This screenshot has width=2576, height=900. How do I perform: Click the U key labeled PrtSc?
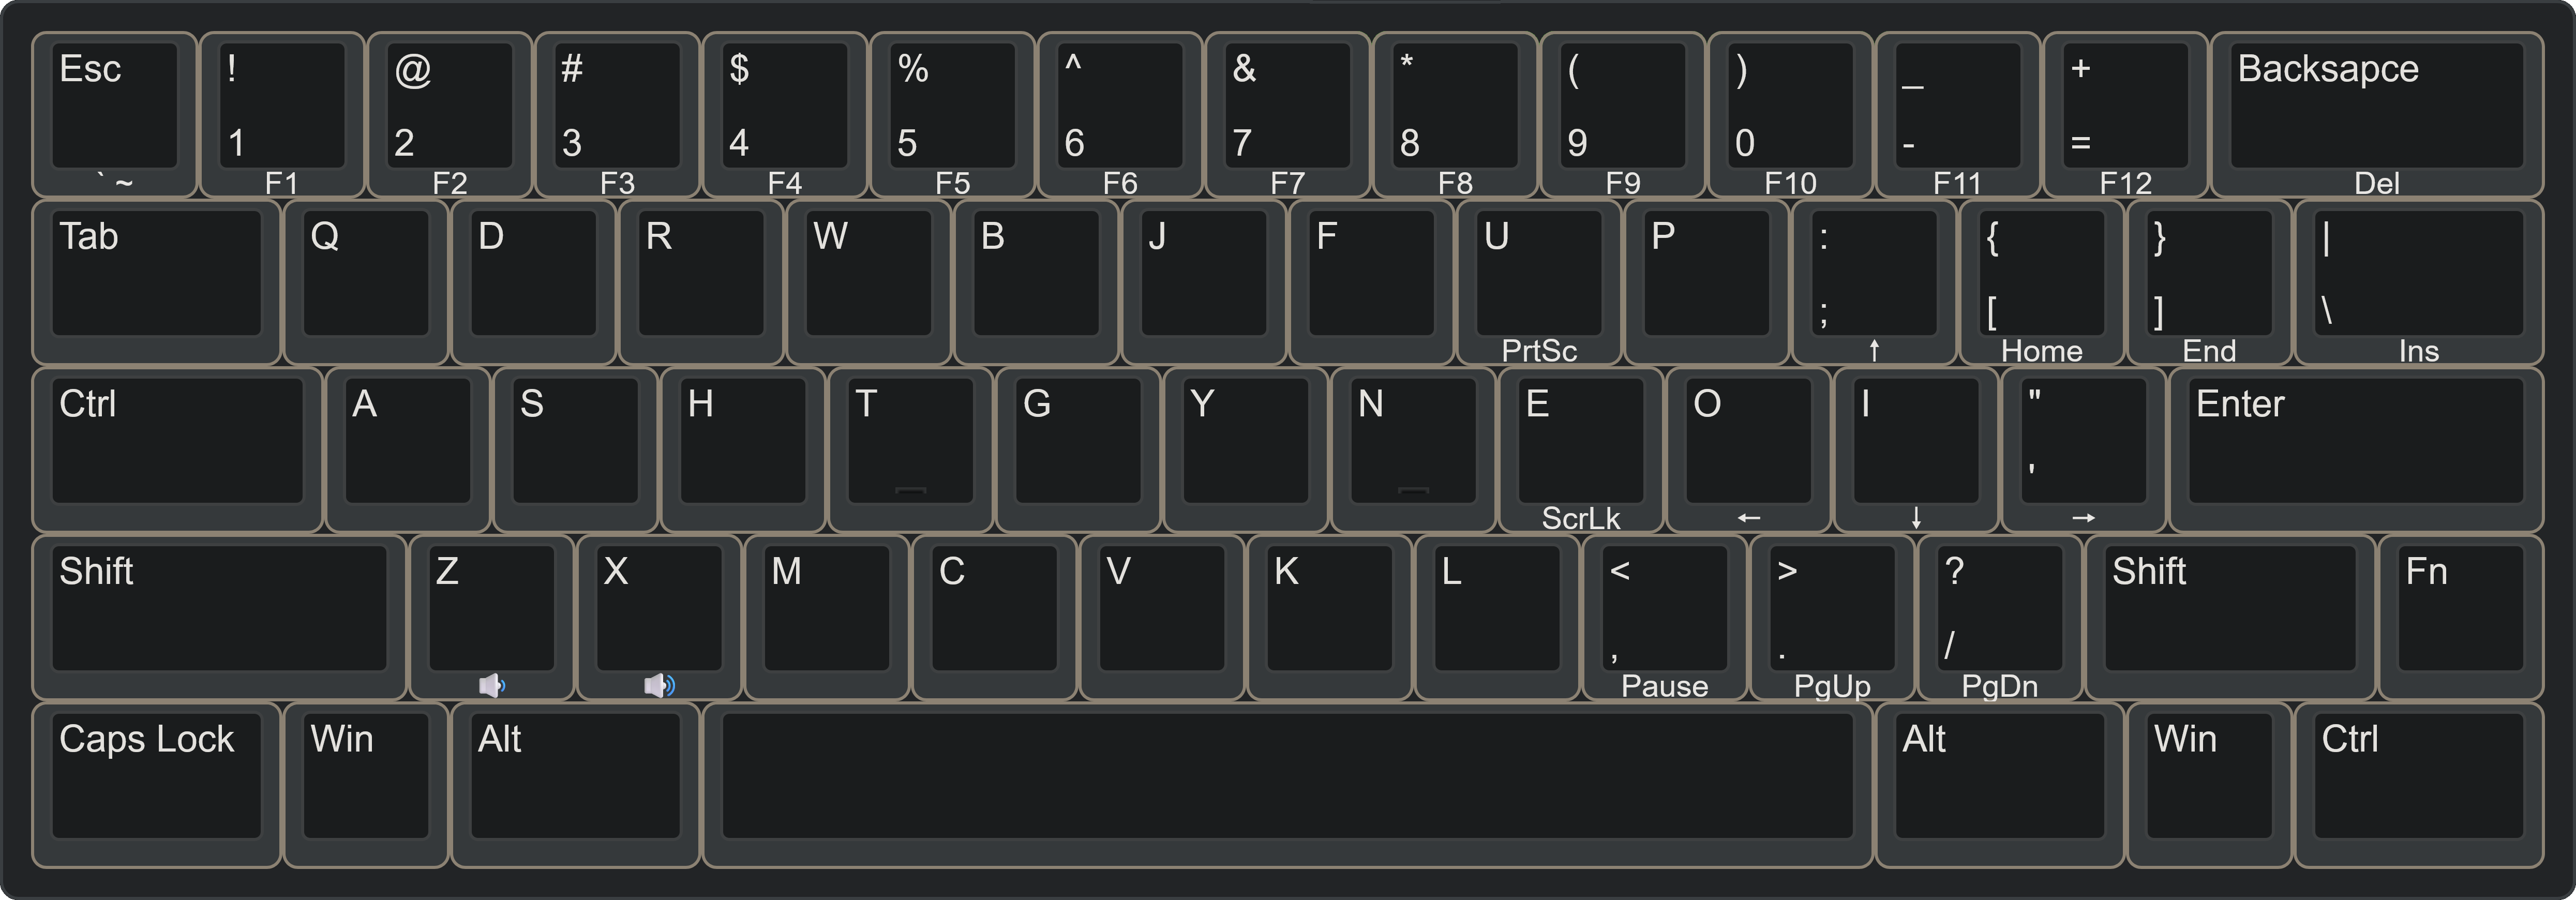[1539, 282]
